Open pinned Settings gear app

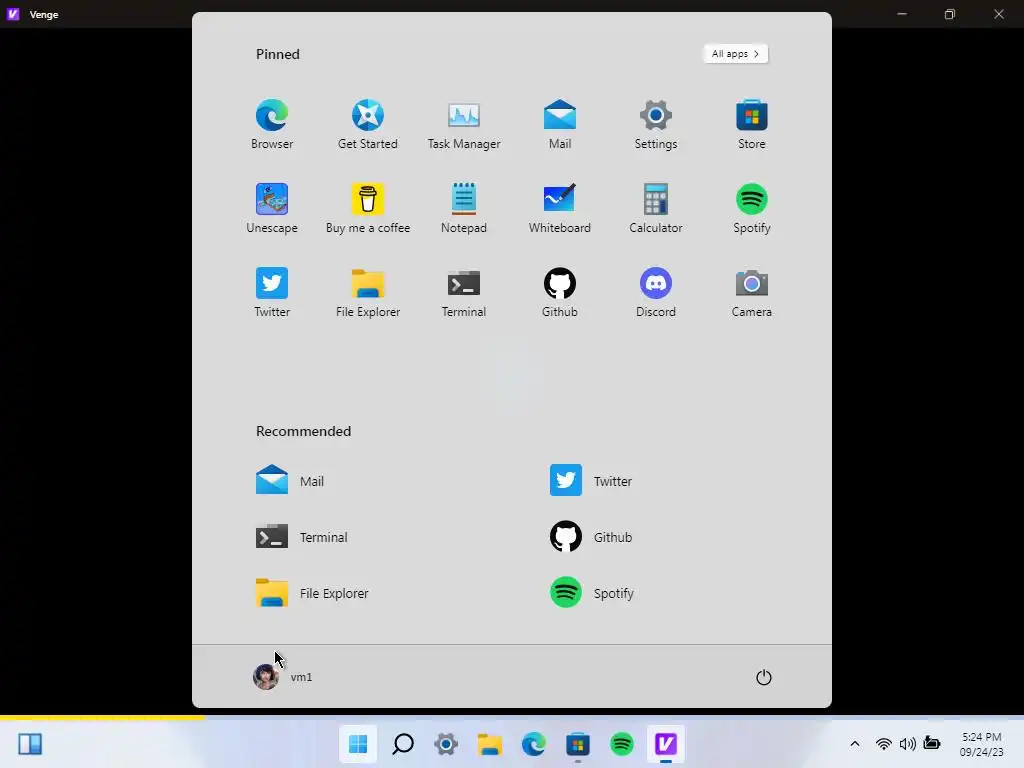tap(656, 125)
